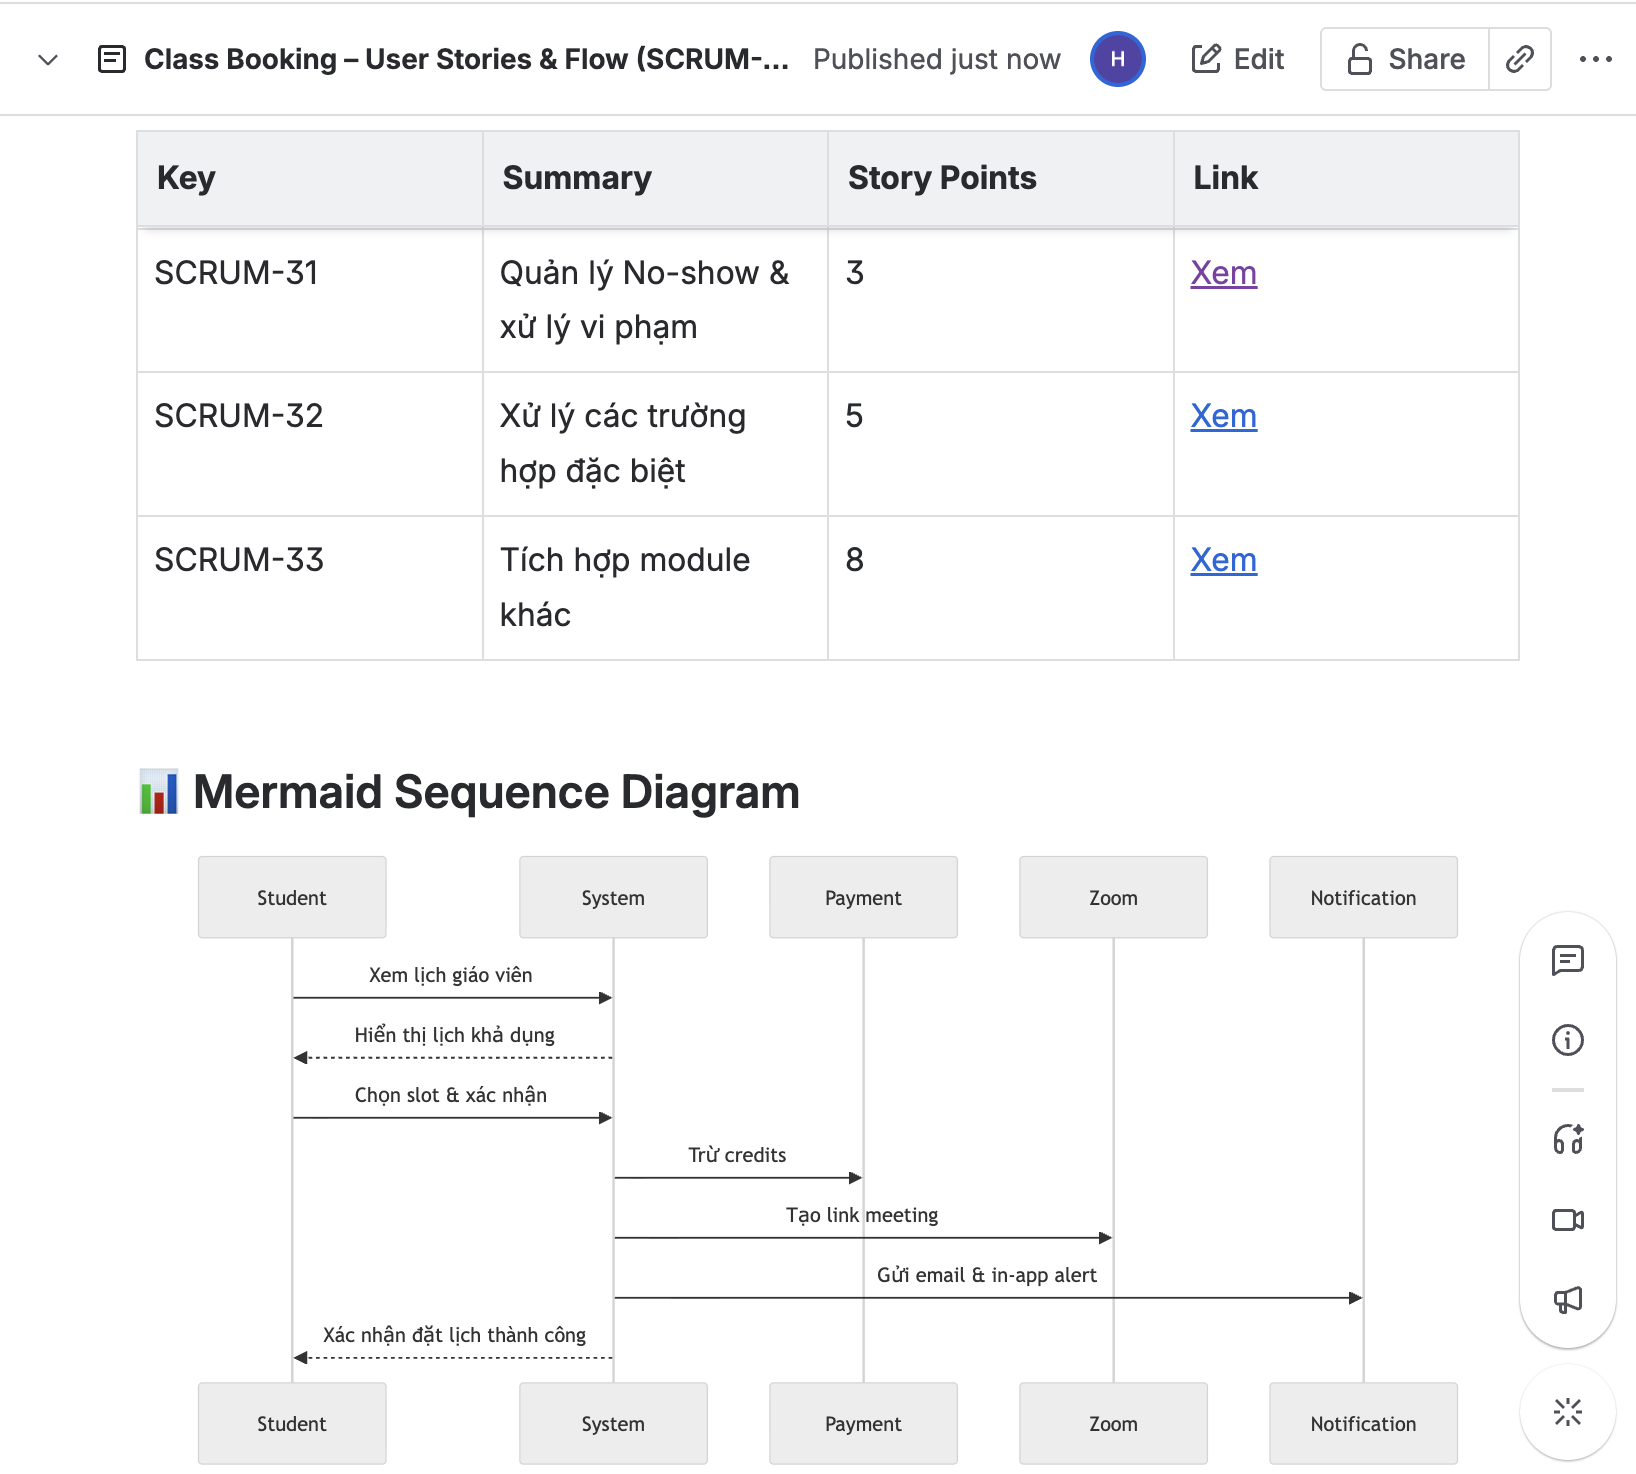Copy page link with chain icon
The height and width of the screenshot is (1474, 1636).
coord(1519,59)
